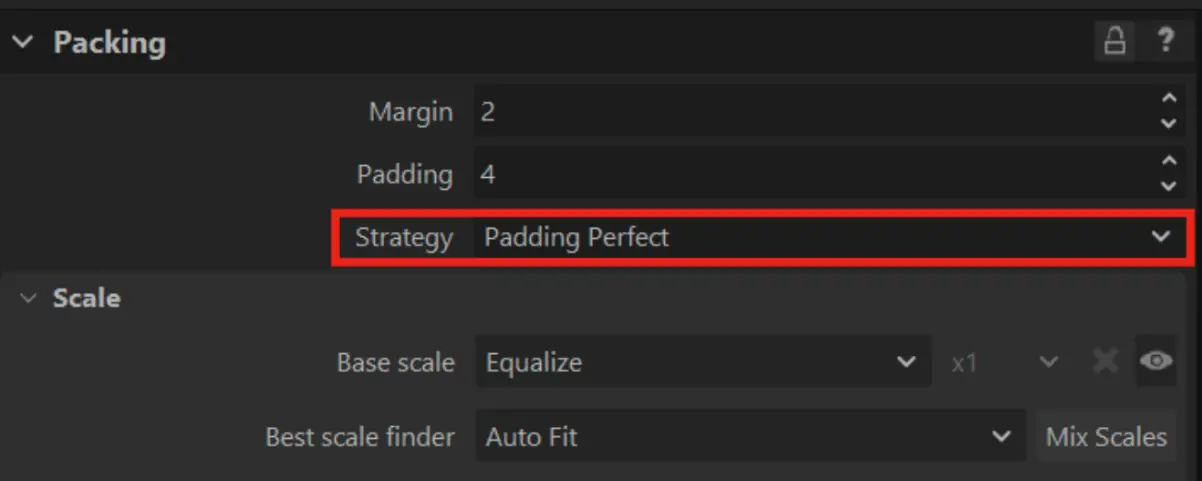
Task: Click the X icon beside scale multiplier
Action: point(1105,362)
